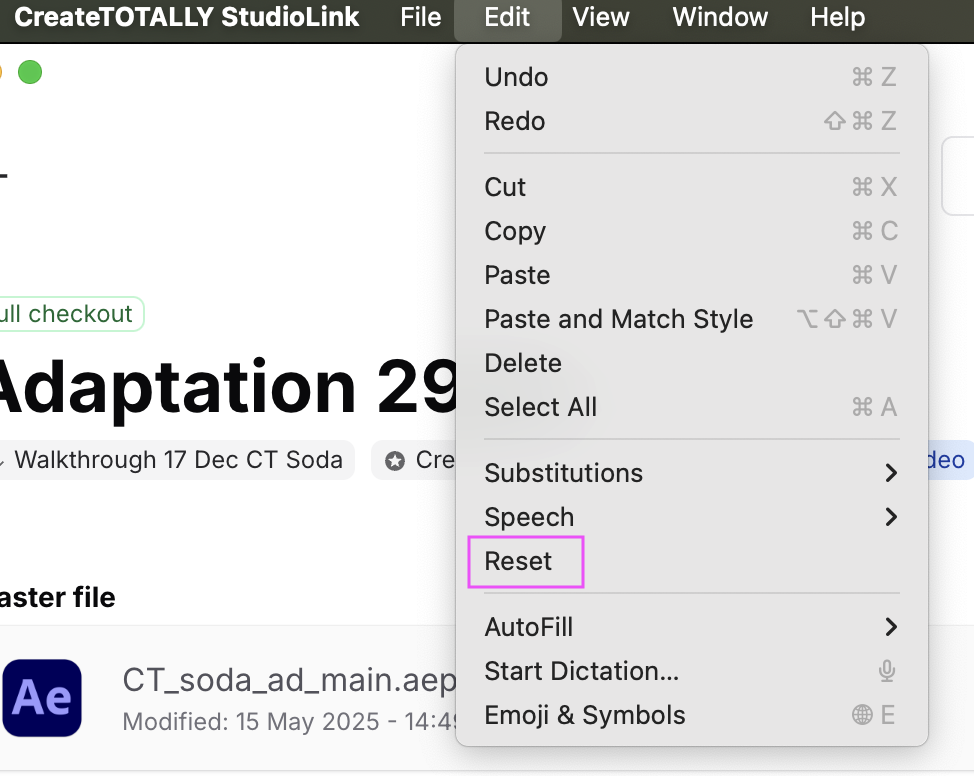The height and width of the screenshot is (776, 974).
Task: Choose Redo from the Edit menu
Action: [691, 121]
